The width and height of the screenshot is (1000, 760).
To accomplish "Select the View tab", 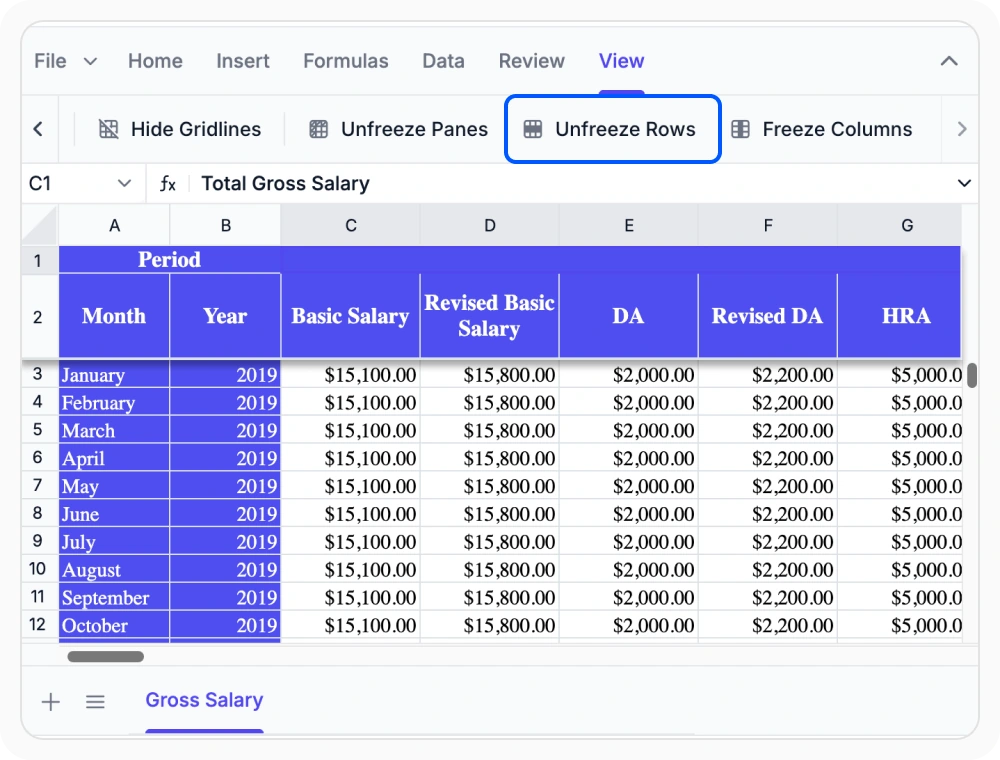I will pos(621,61).
